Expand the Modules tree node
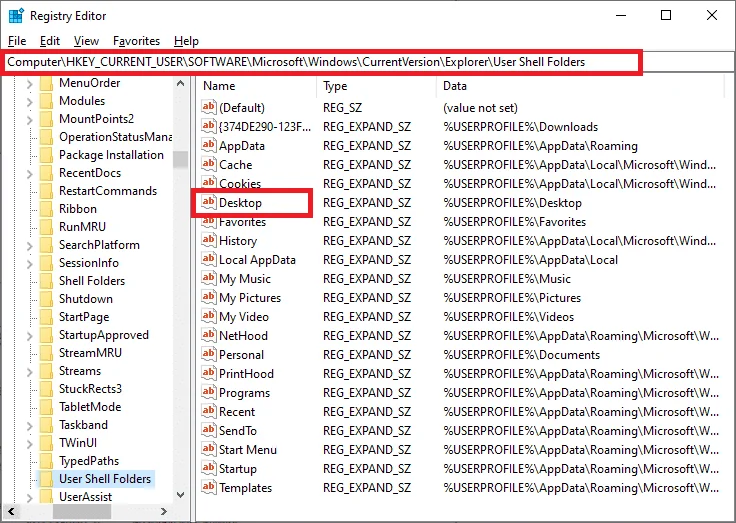The width and height of the screenshot is (736, 523). coord(30,101)
